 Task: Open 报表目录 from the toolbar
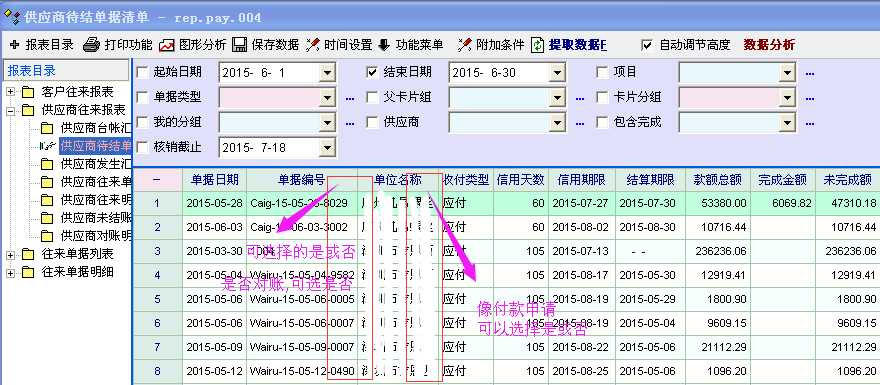tap(42, 45)
